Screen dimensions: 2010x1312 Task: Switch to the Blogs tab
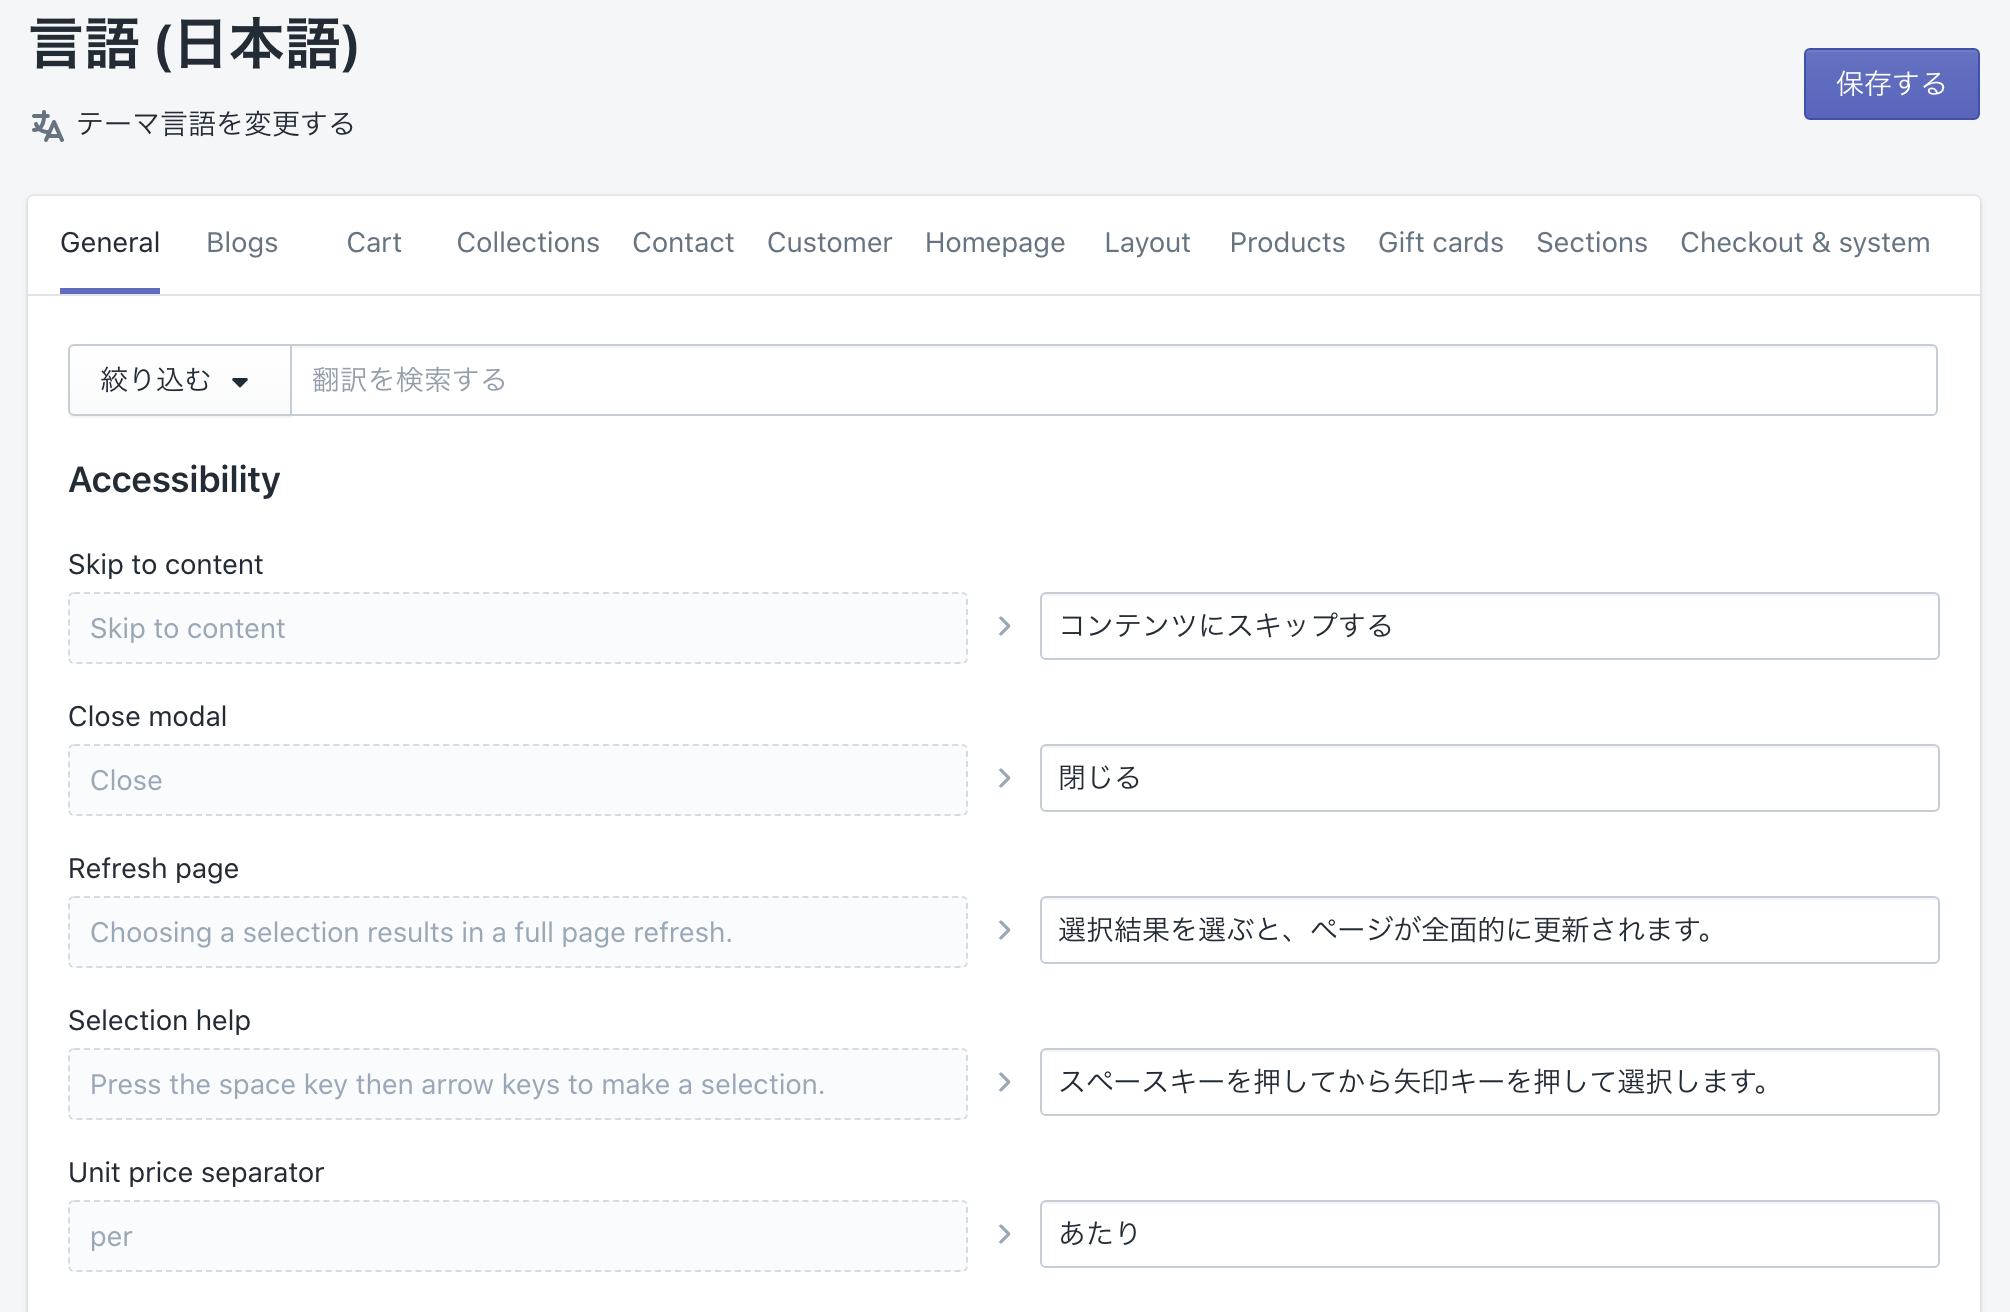click(x=242, y=243)
